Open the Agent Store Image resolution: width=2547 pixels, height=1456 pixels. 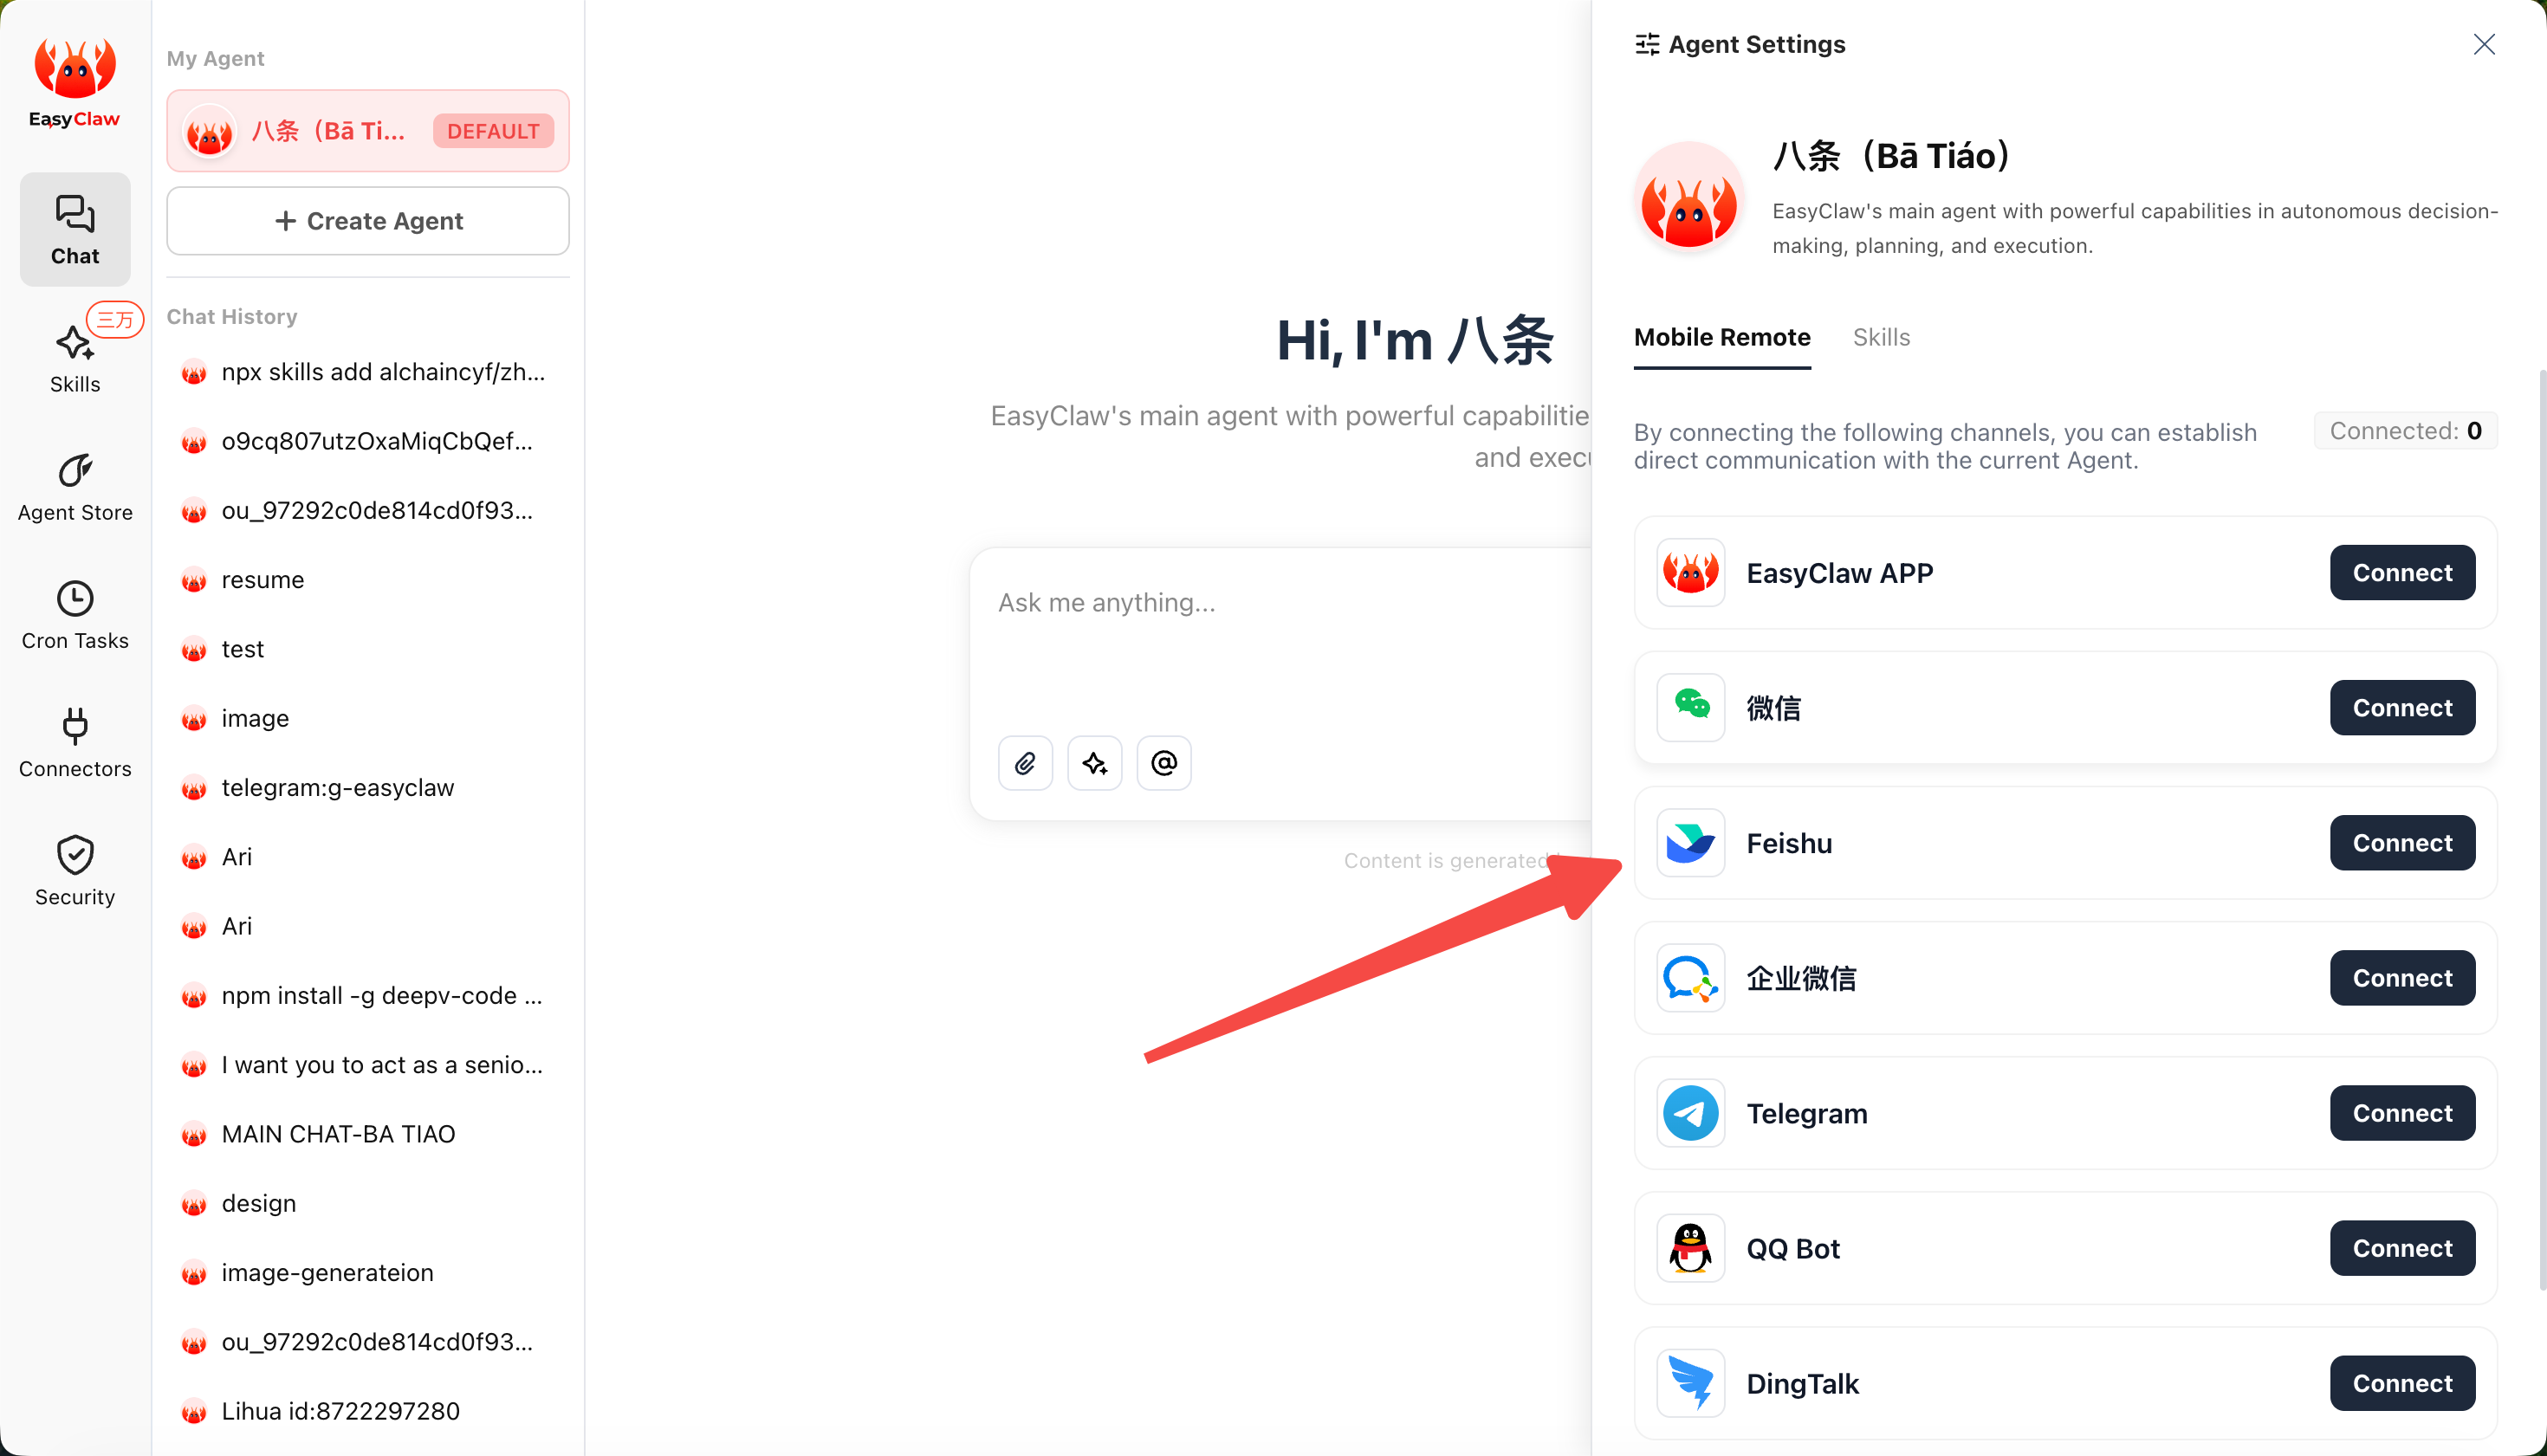pyautogui.click(x=75, y=488)
